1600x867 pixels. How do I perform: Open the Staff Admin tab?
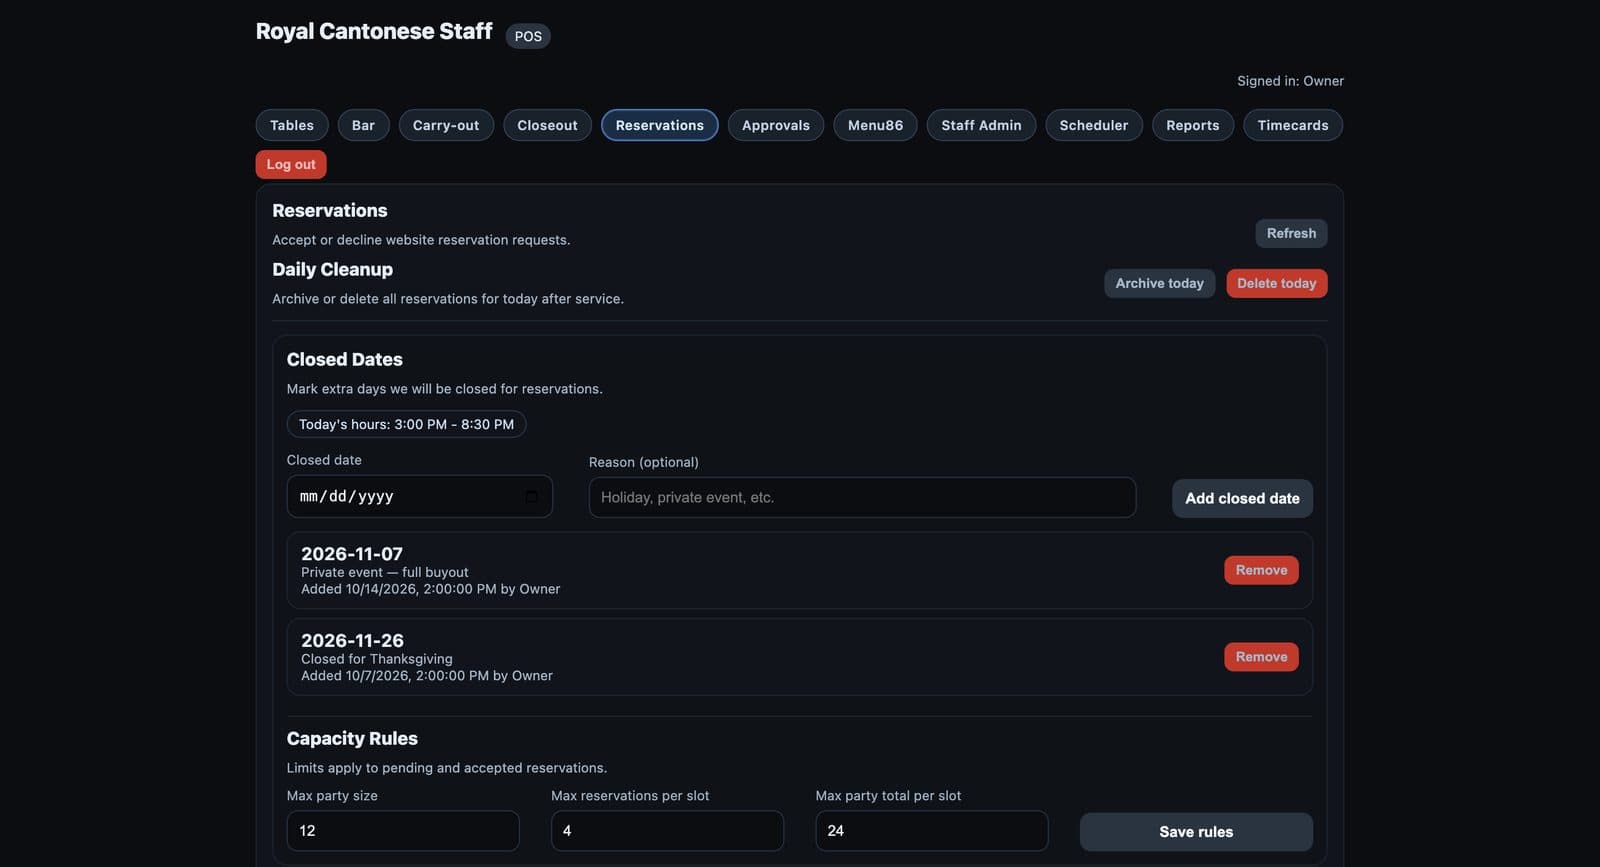(981, 125)
